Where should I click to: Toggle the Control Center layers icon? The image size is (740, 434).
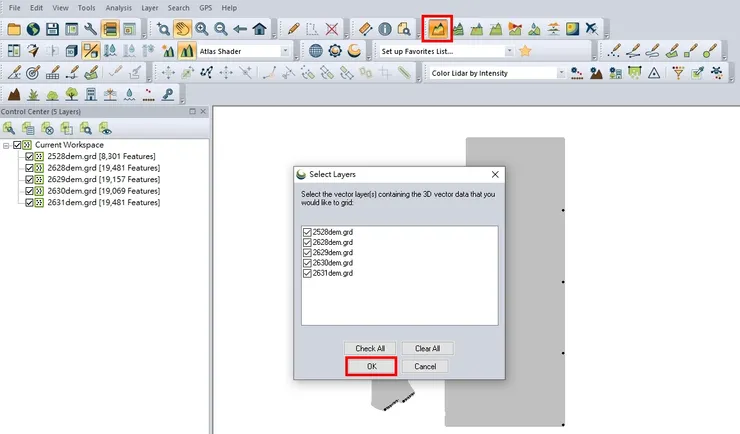tap(109, 29)
